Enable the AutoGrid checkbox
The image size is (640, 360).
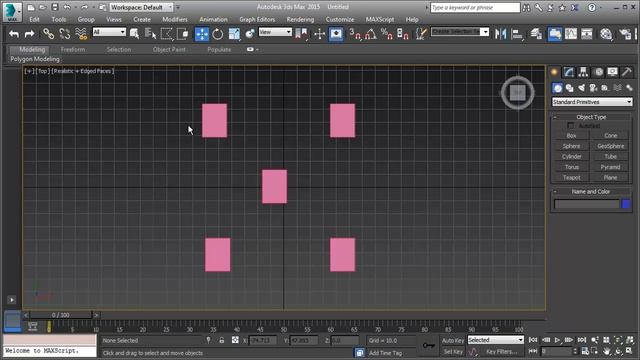pos(571,126)
